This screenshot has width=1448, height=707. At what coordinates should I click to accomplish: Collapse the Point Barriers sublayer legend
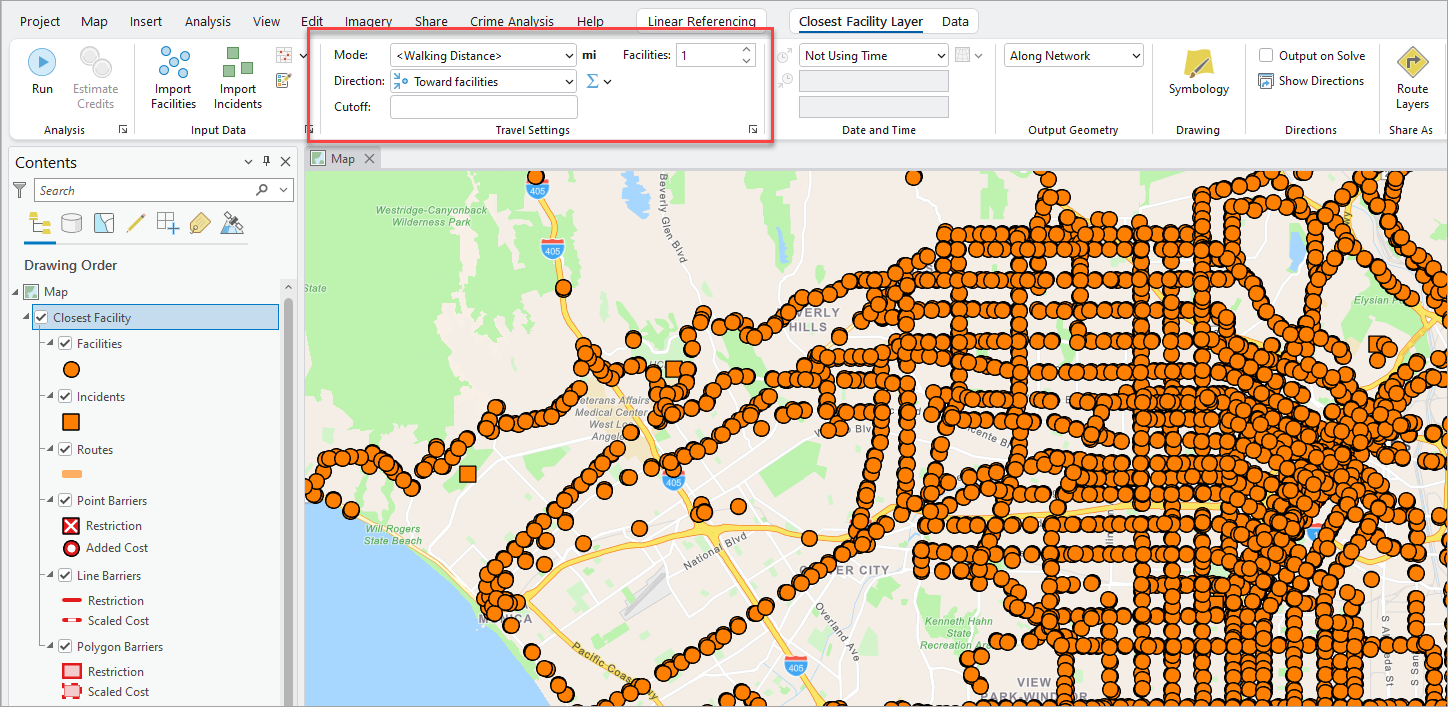50,499
